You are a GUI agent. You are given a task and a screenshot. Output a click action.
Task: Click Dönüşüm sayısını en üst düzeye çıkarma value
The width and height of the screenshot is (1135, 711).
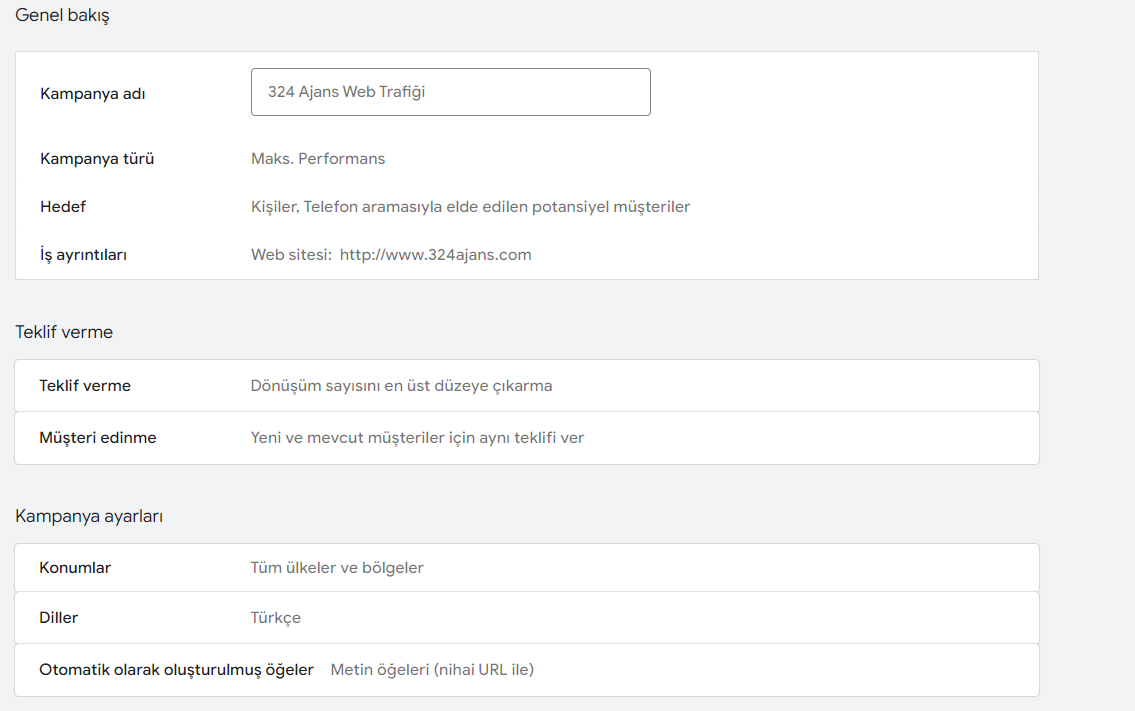(x=401, y=386)
